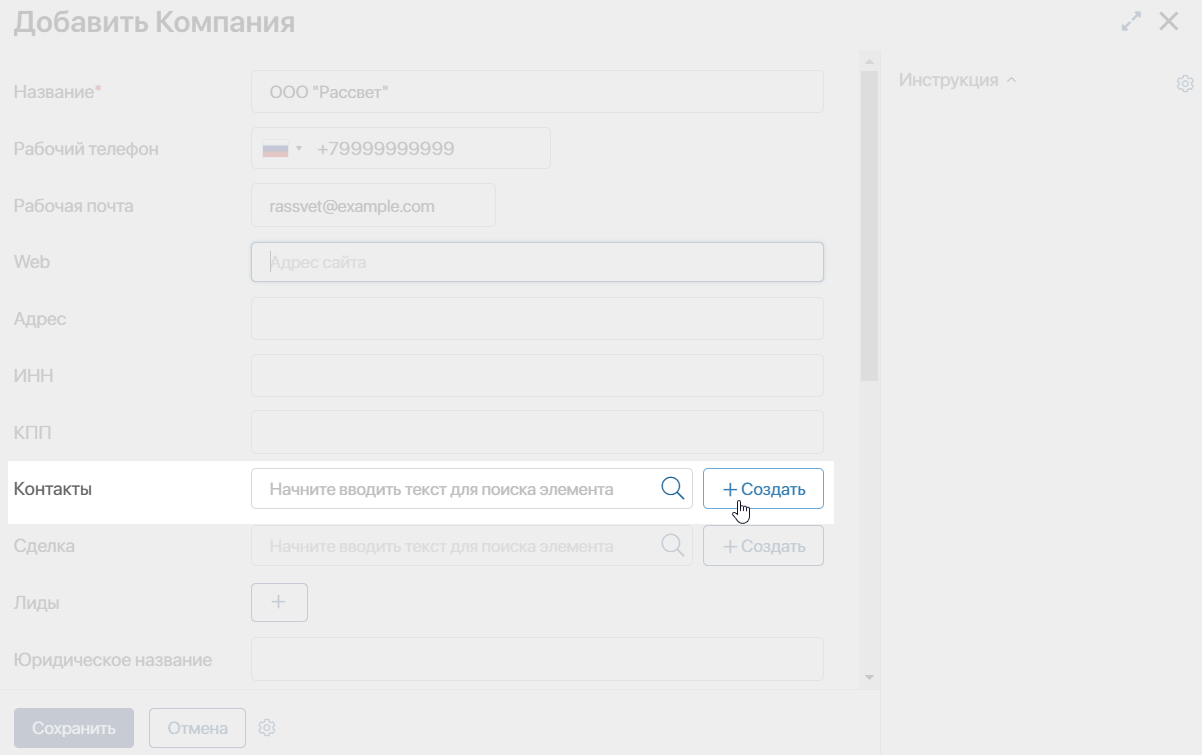Click the expand form to fullscreen icon
1202x755 pixels.
pyautogui.click(x=1131, y=22)
